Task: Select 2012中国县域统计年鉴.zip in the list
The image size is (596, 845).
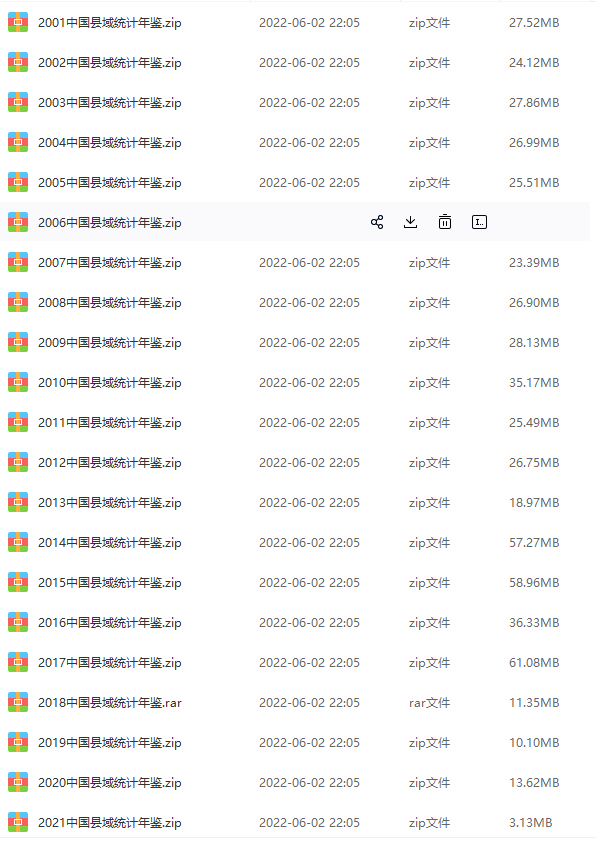Action: 295,462
